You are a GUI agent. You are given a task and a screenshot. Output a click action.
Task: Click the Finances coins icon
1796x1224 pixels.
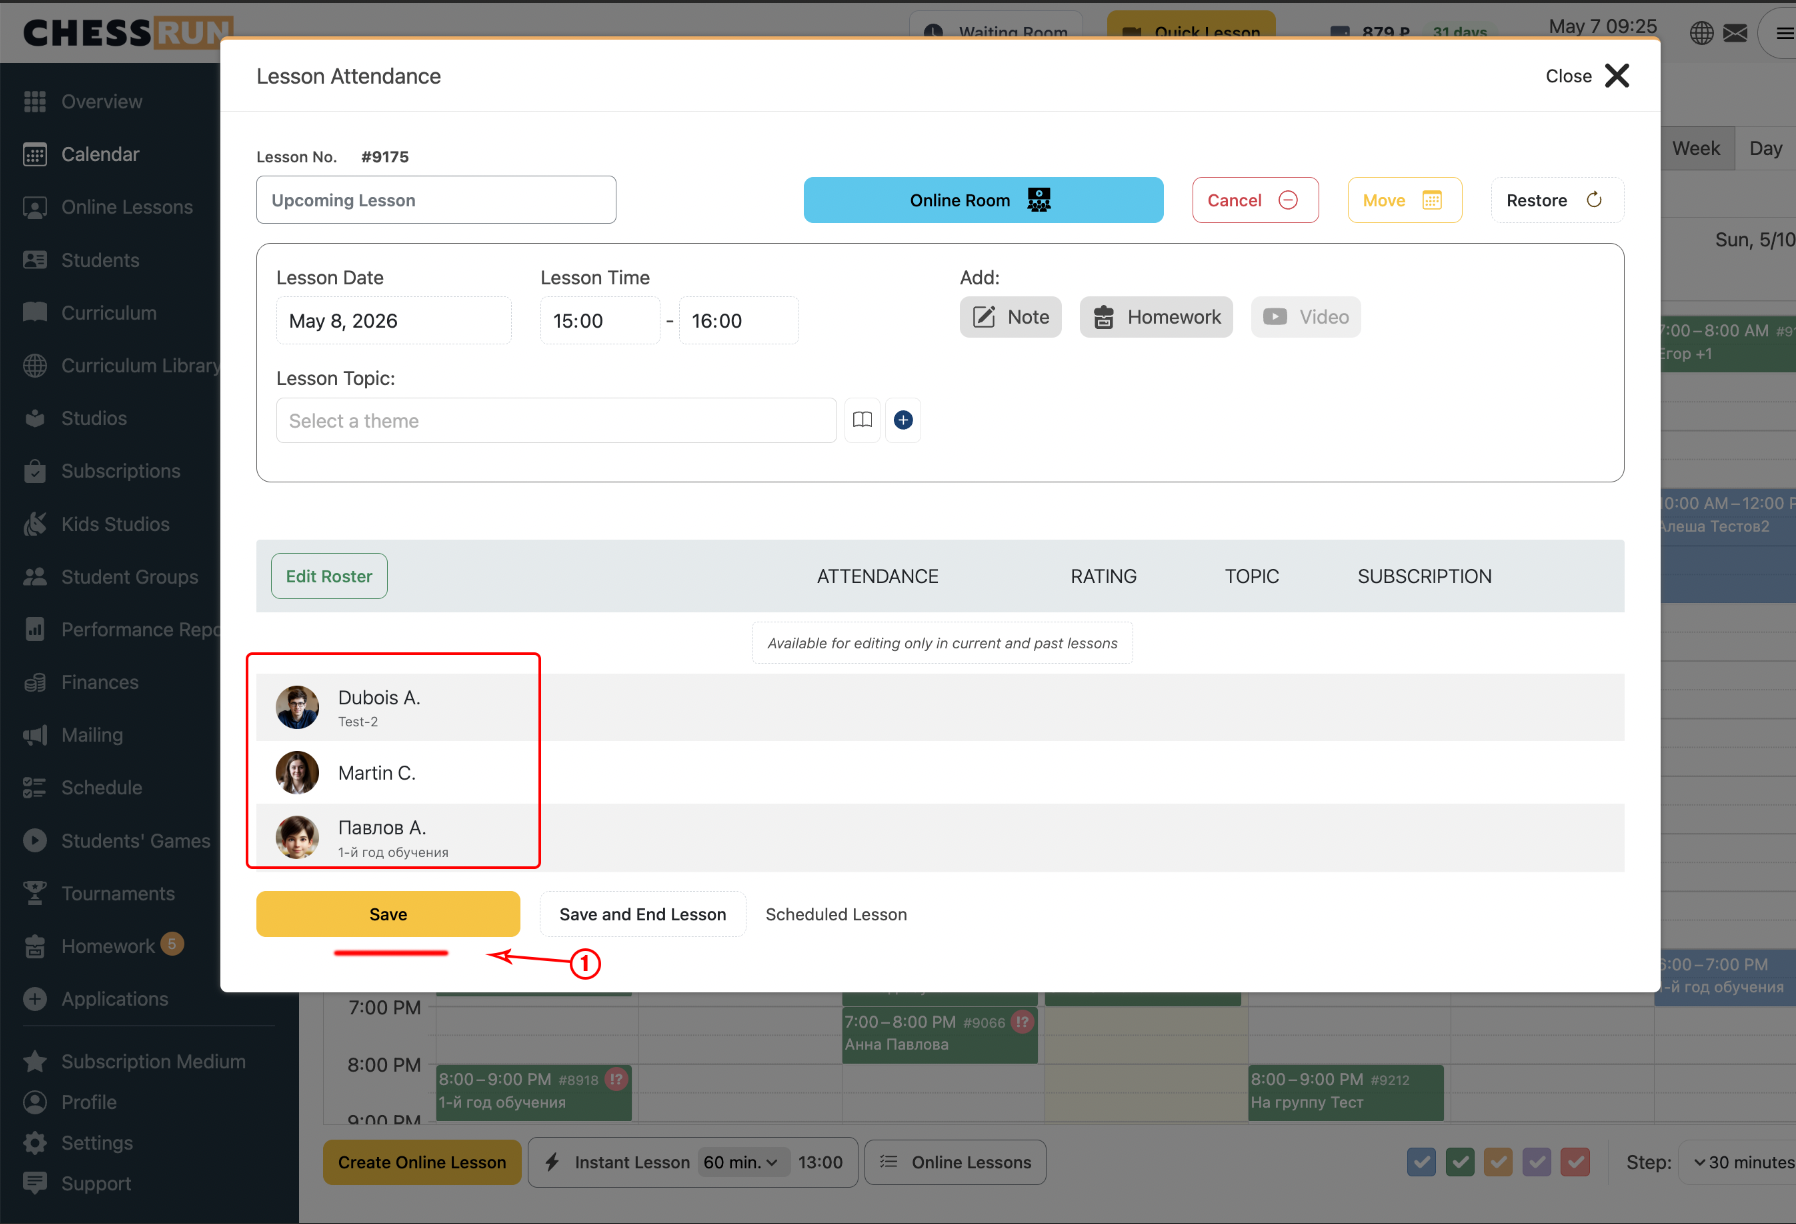tap(35, 682)
